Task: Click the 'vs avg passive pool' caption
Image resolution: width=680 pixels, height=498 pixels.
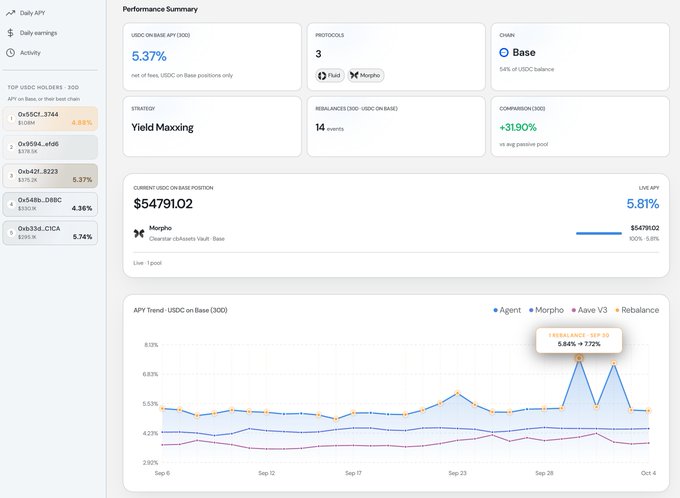Action: pos(523,144)
